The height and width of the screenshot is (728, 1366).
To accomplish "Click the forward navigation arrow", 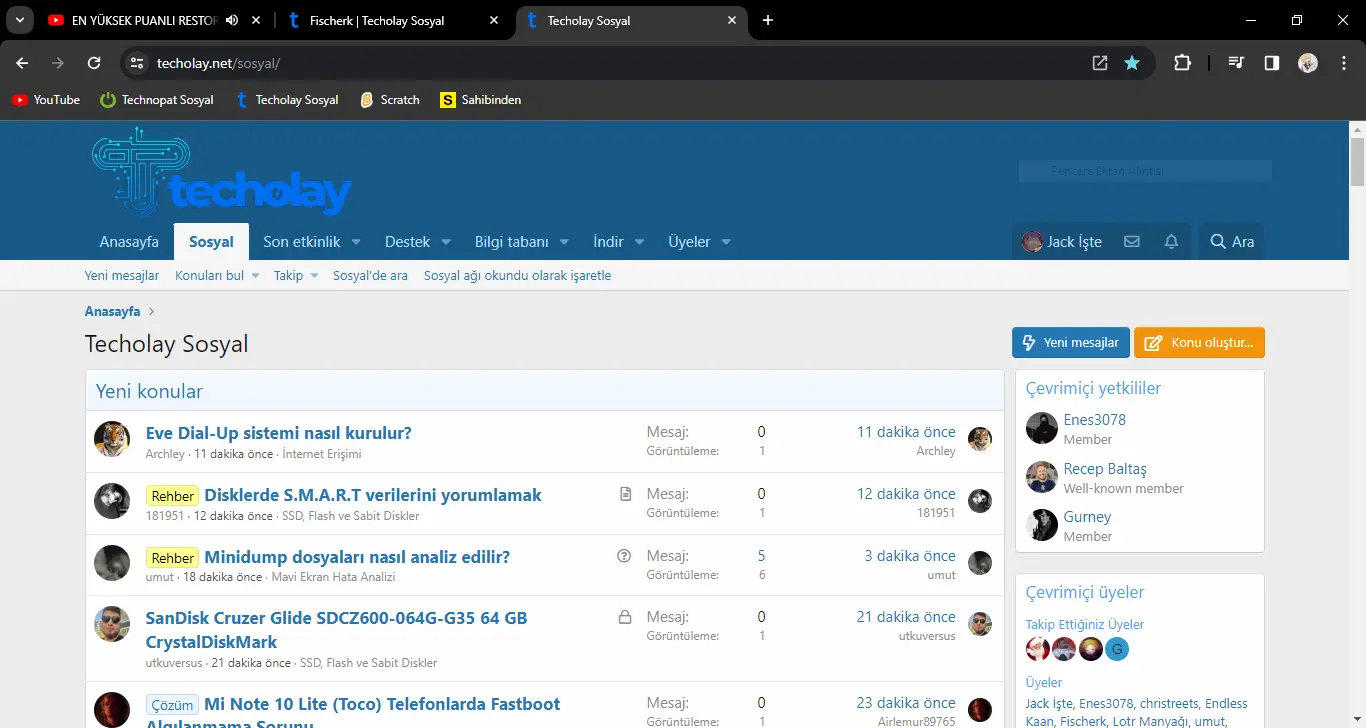I will 58,63.
